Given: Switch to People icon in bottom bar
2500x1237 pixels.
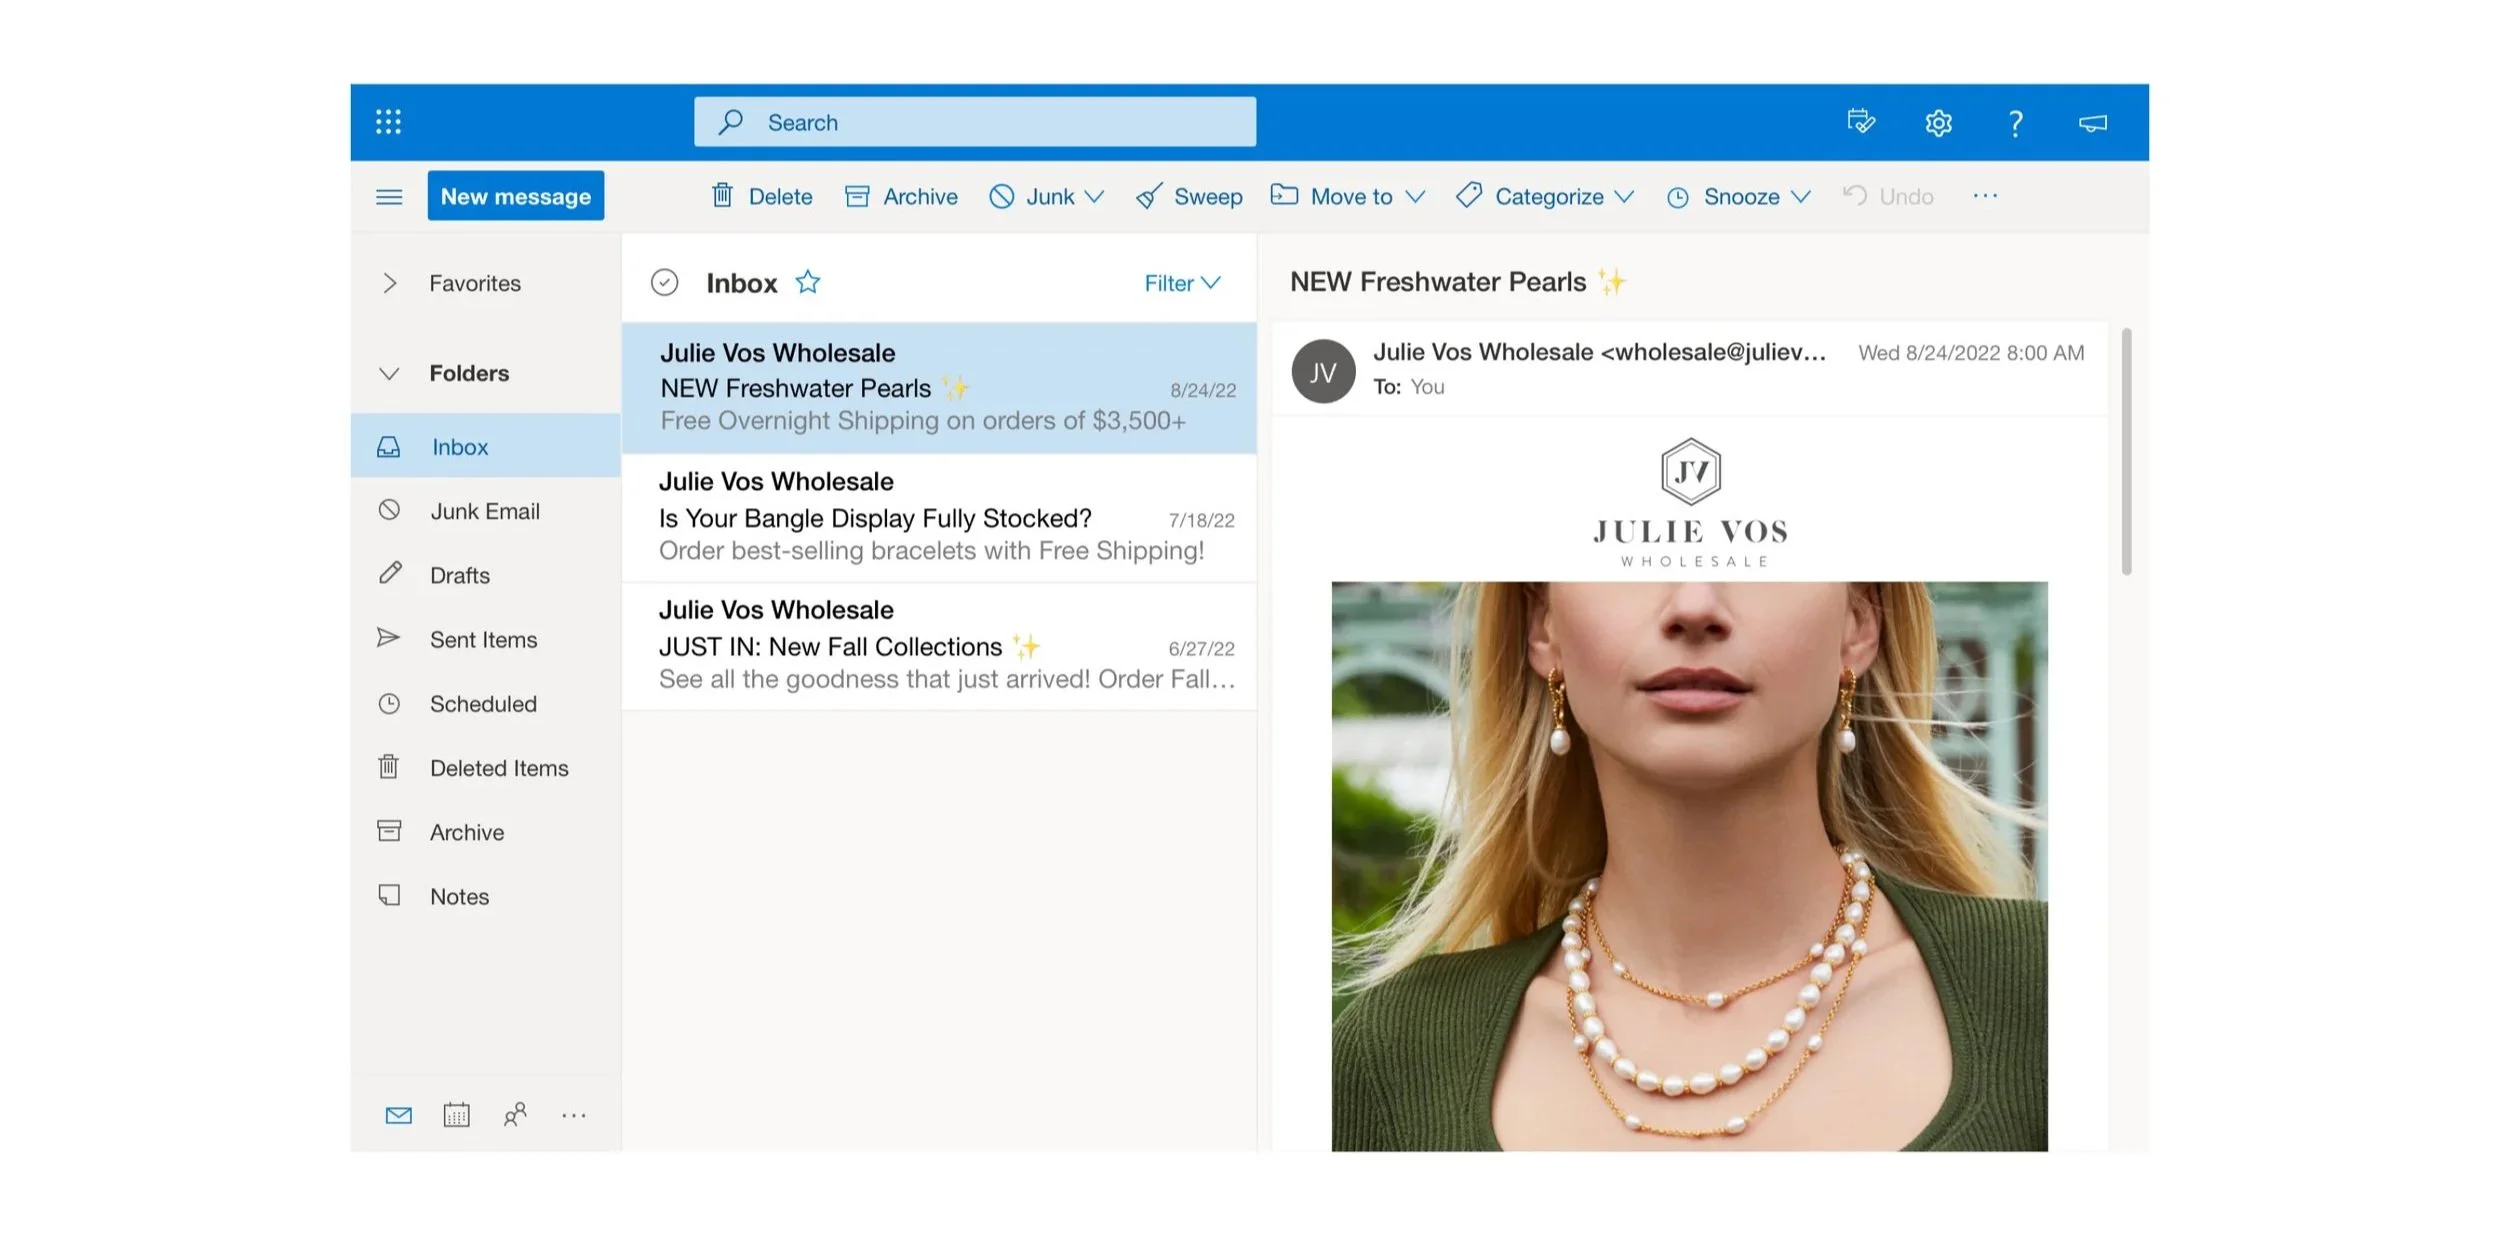Looking at the screenshot, I should pos(515,1114).
